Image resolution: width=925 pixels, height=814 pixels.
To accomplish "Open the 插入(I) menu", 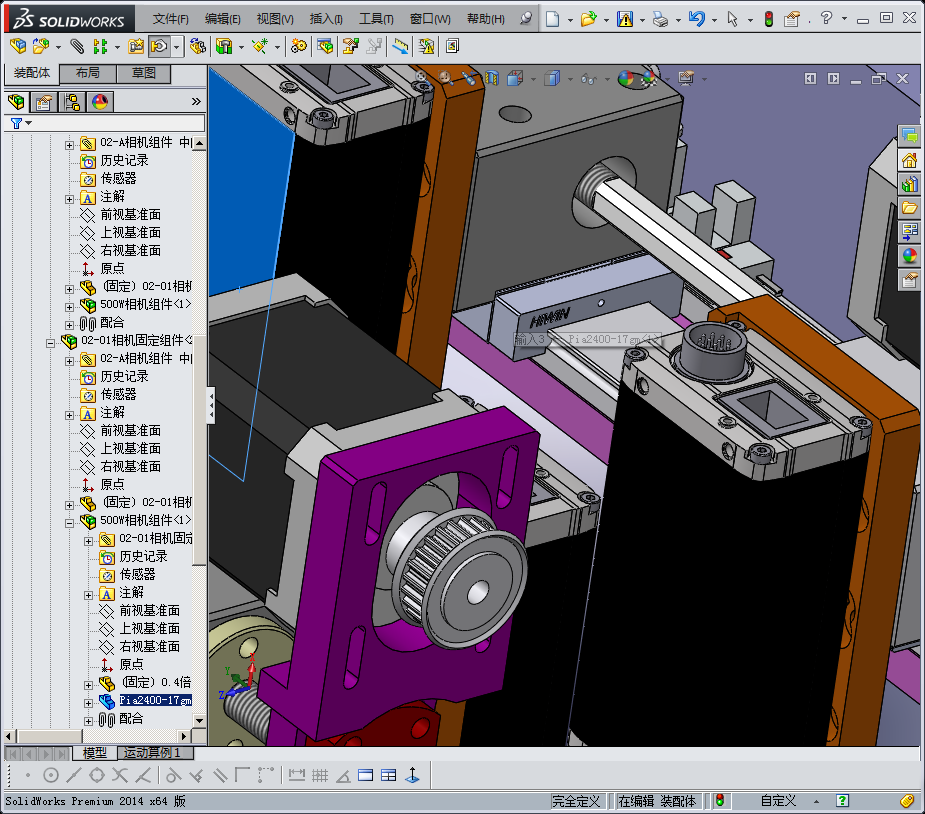I will 326,19.
